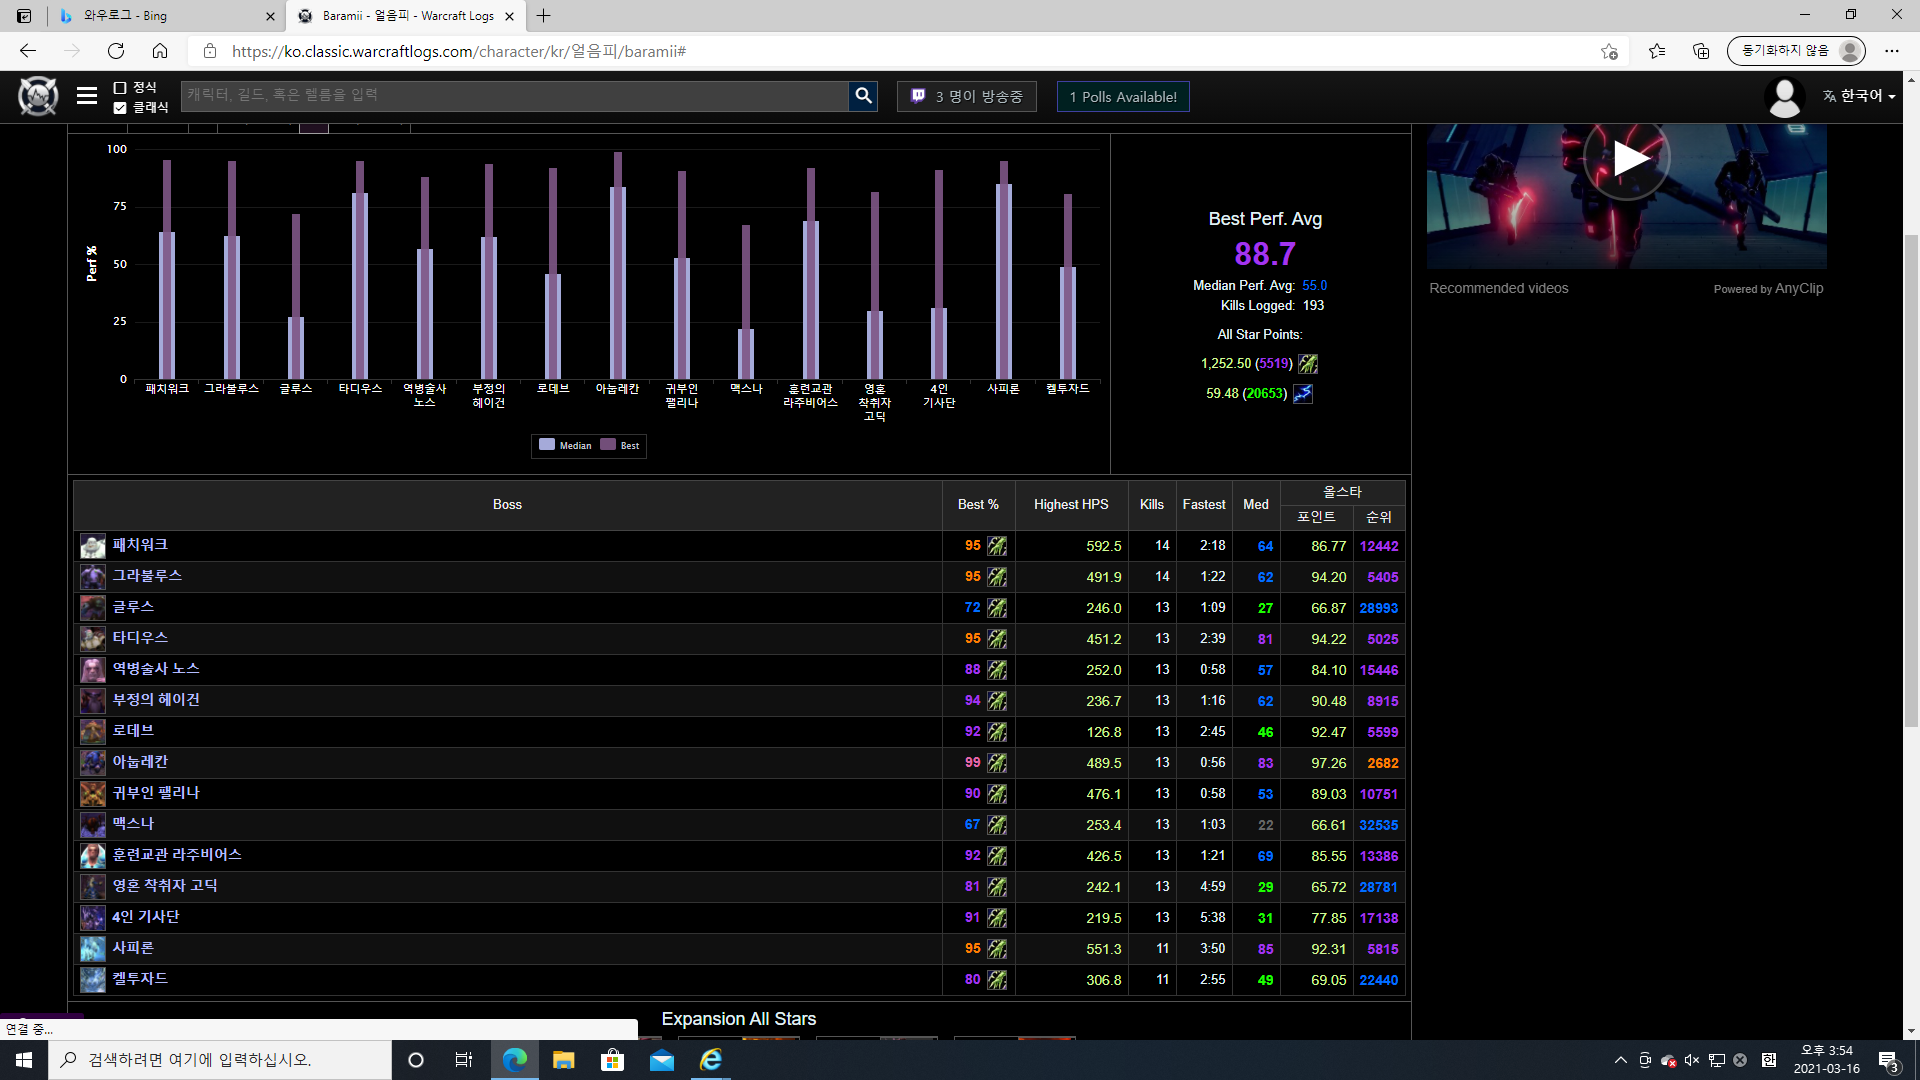Viewport: 1920px width, 1080px height.
Task: Click the magnifier search button
Action: (x=863, y=96)
